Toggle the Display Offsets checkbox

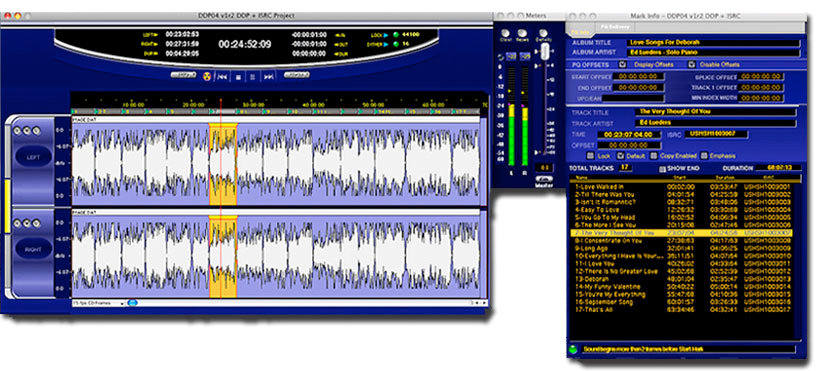pyautogui.click(x=622, y=64)
